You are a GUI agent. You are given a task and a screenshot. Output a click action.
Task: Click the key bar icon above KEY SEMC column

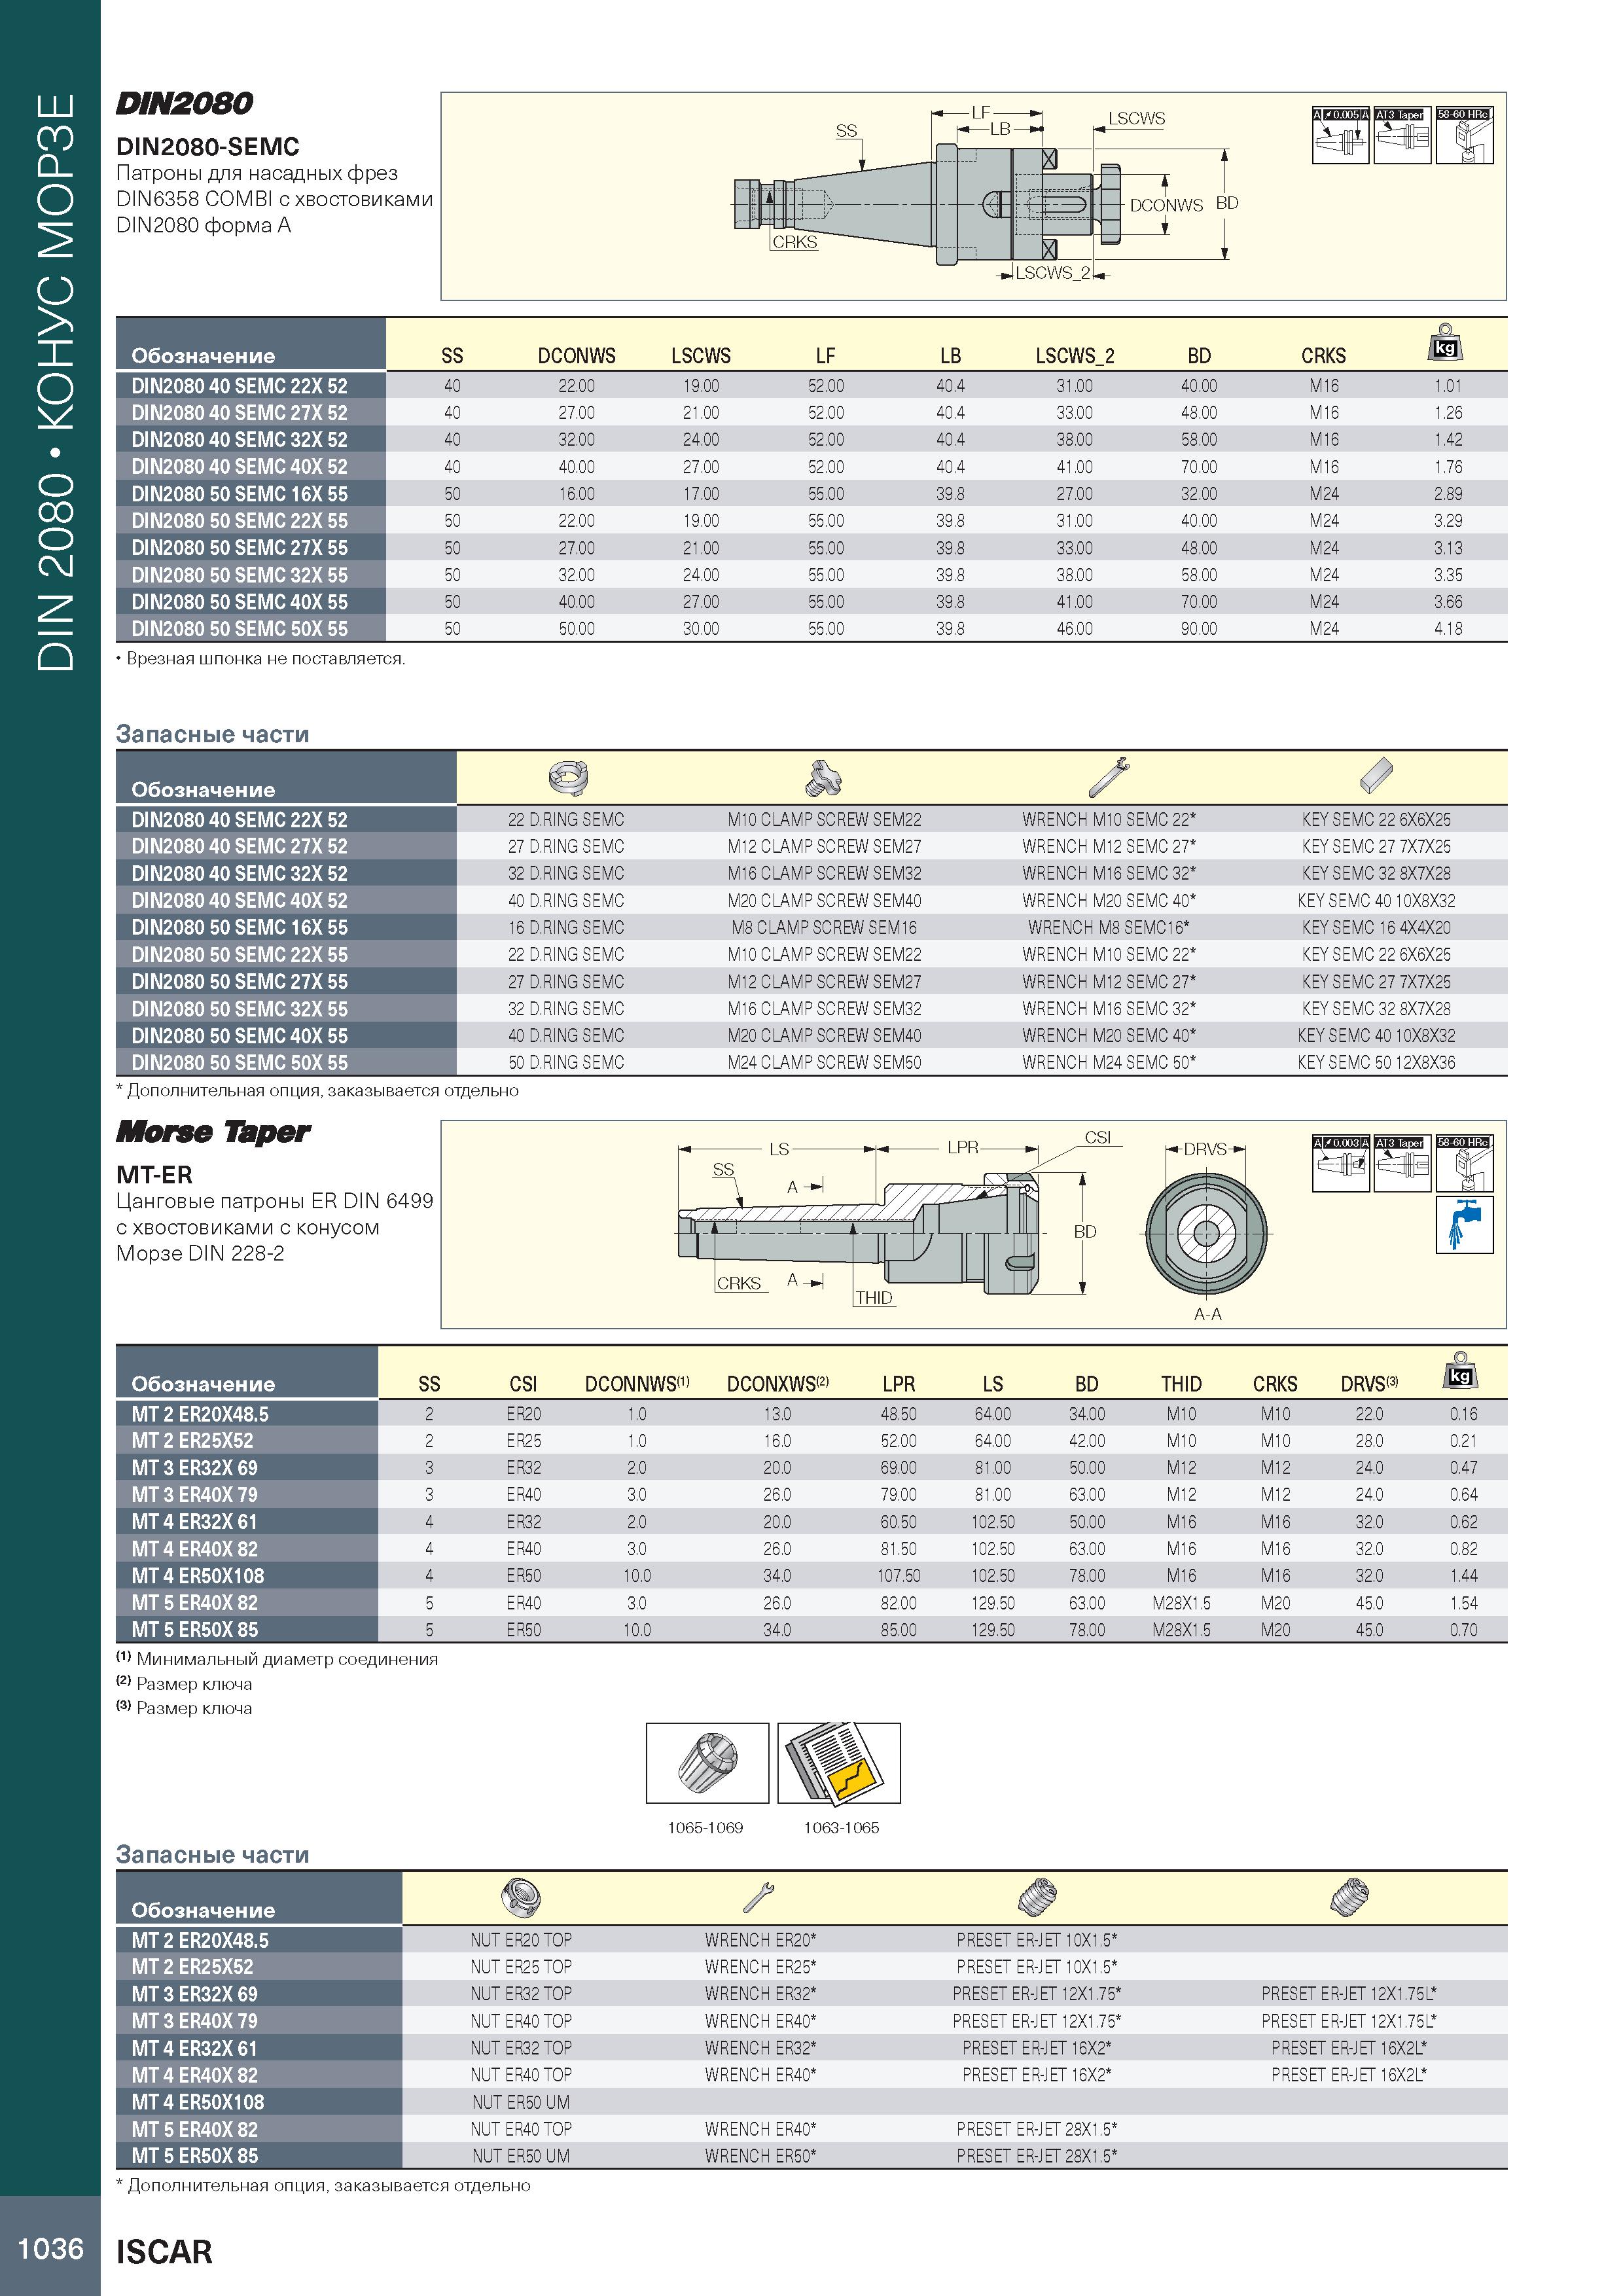pos(1377,775)
